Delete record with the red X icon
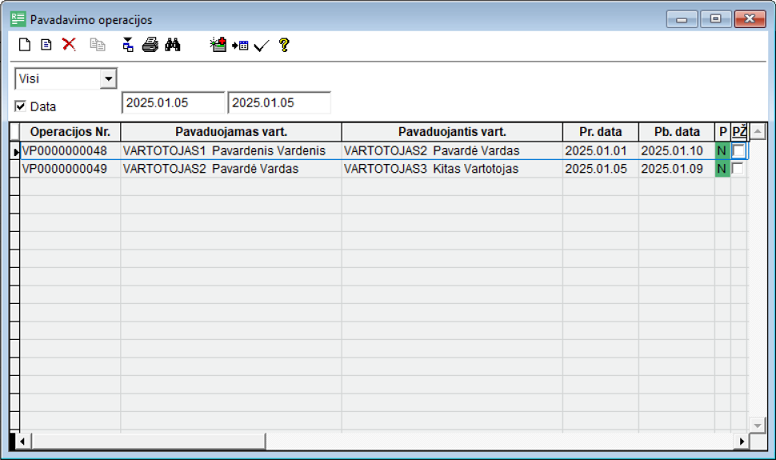 click(69, 45)
